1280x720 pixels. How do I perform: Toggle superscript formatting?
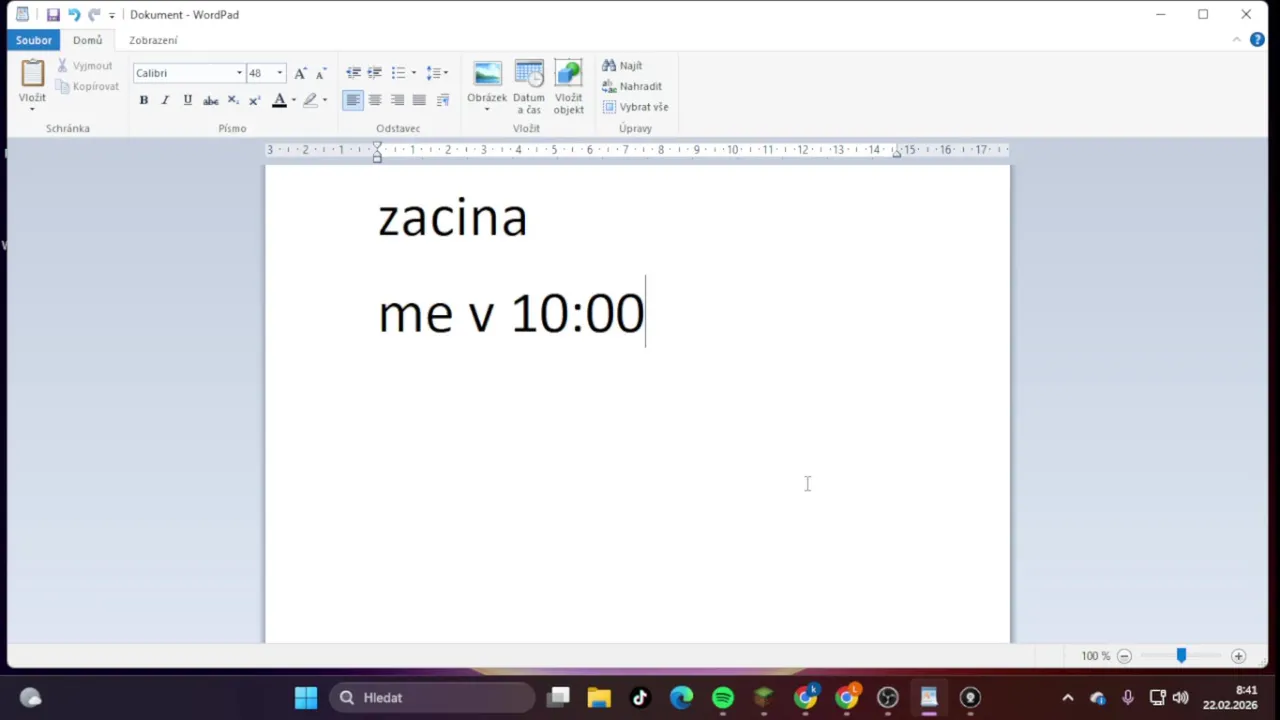pyautogui.click(x=254, y=100)
